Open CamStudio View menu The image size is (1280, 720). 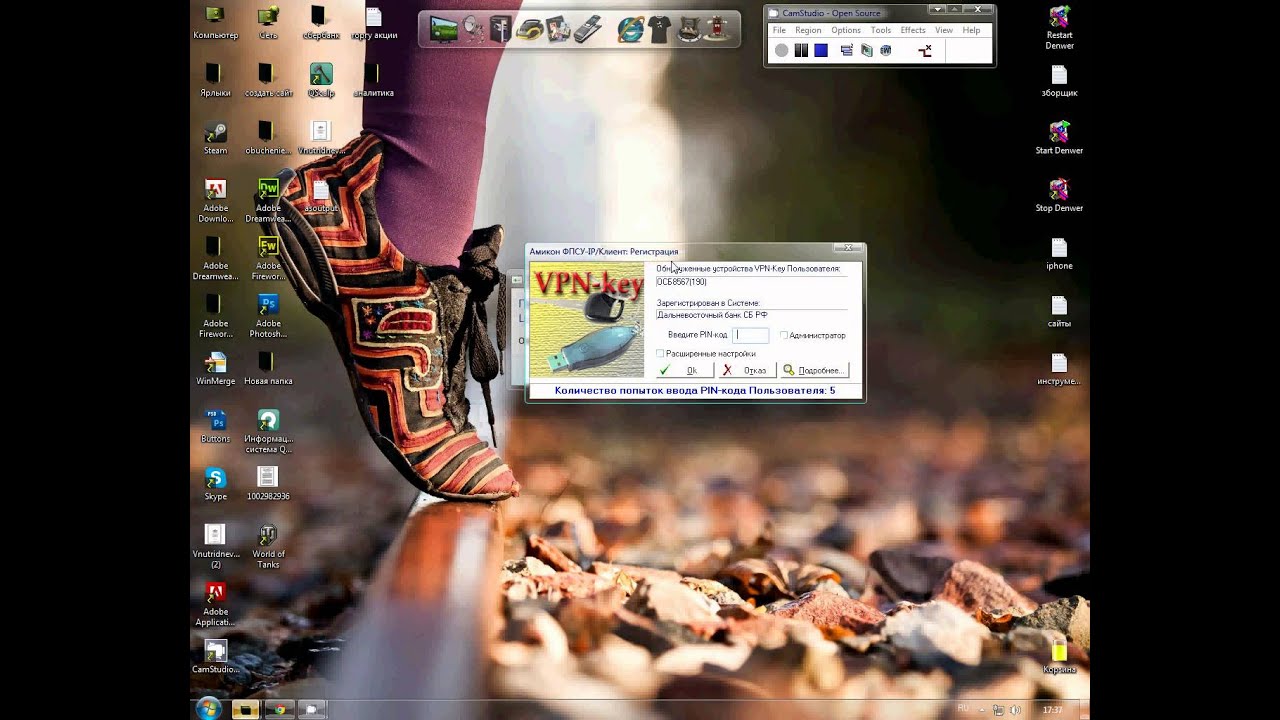pyautogui.click(x=944, y=30)
